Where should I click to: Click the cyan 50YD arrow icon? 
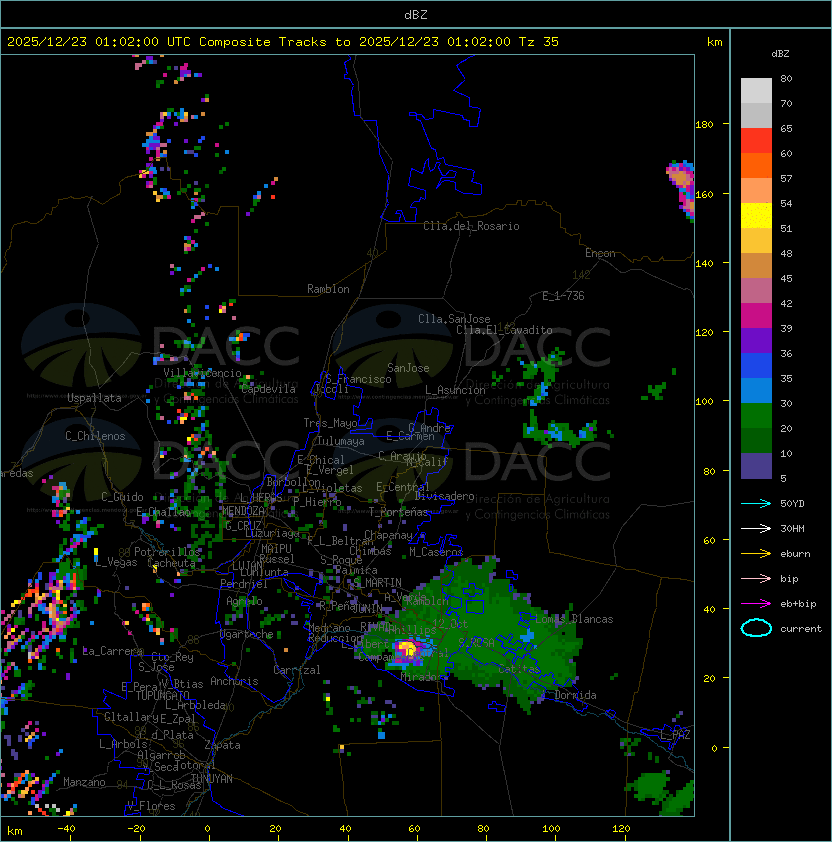[756, 504]
